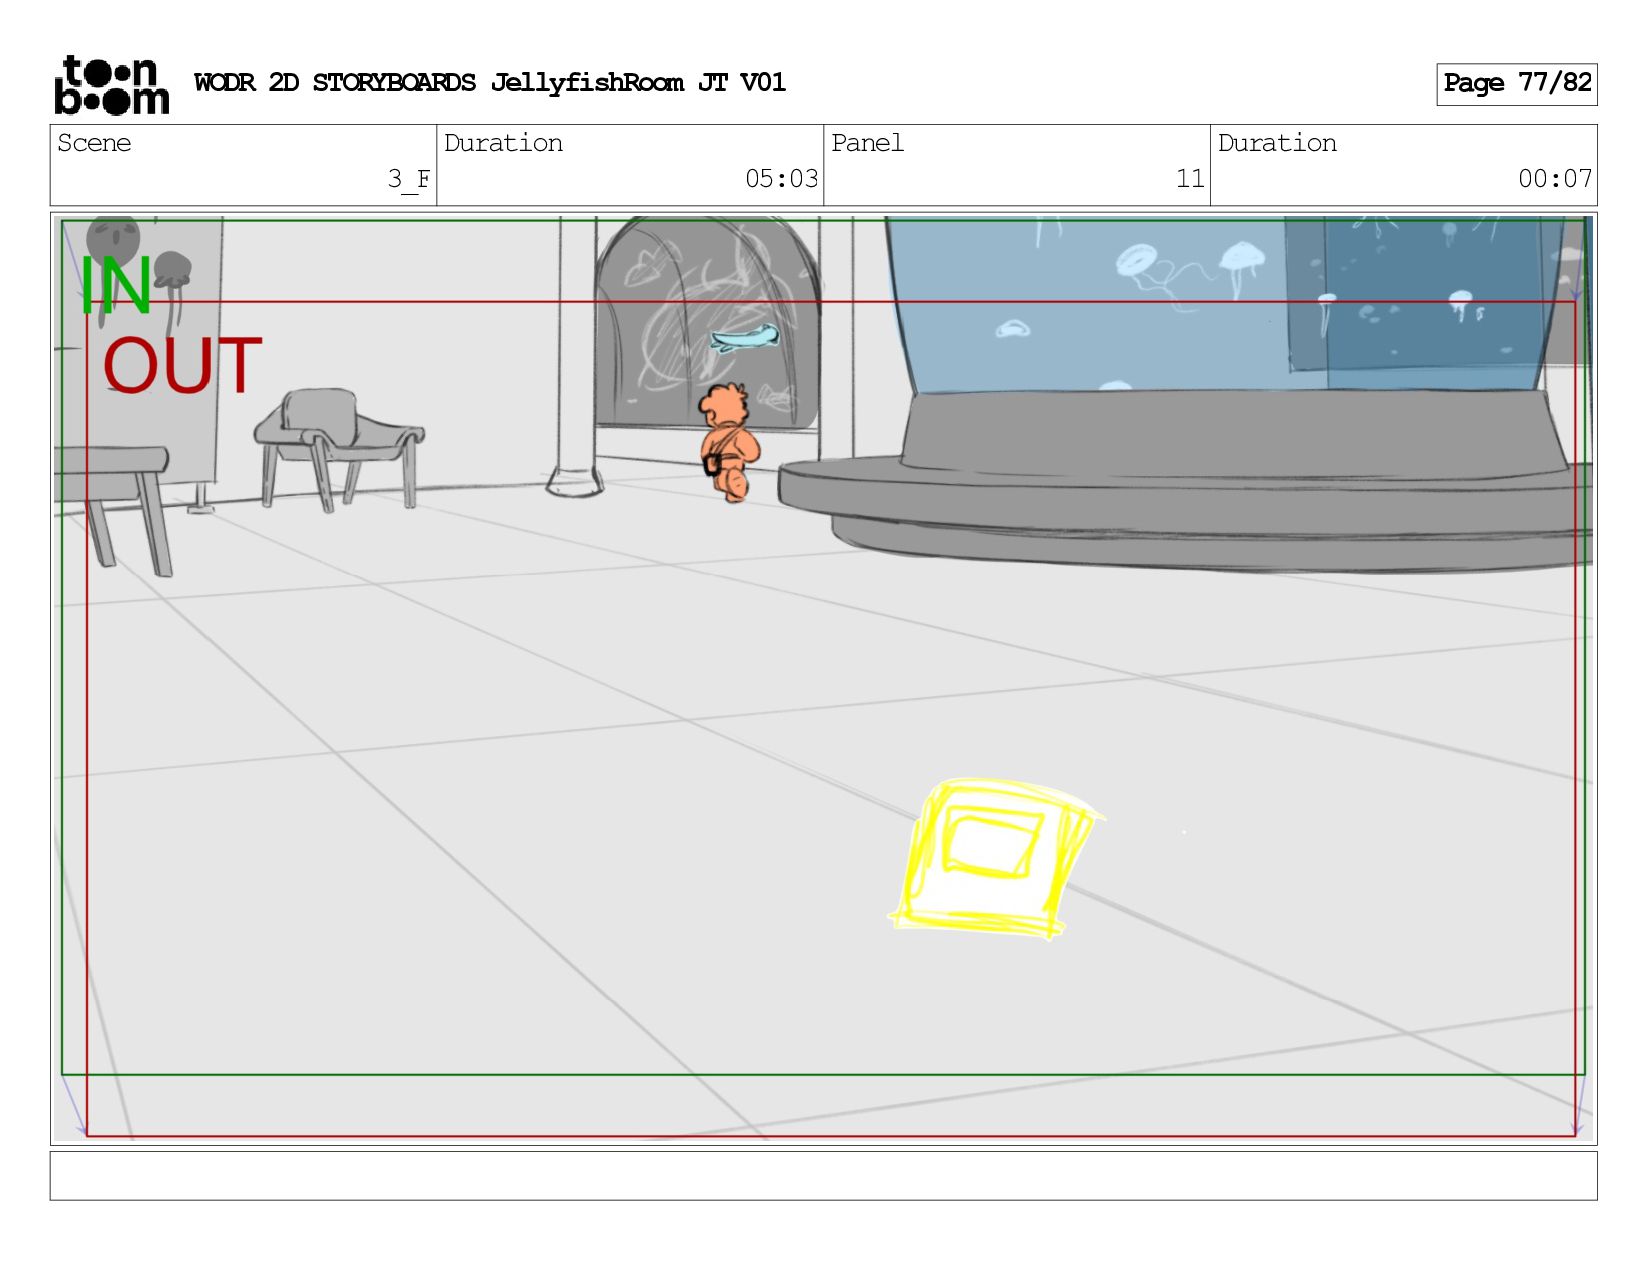Select the scene value '3_F'
The width and height of the screenshot is (1650, 1275).
409,179
